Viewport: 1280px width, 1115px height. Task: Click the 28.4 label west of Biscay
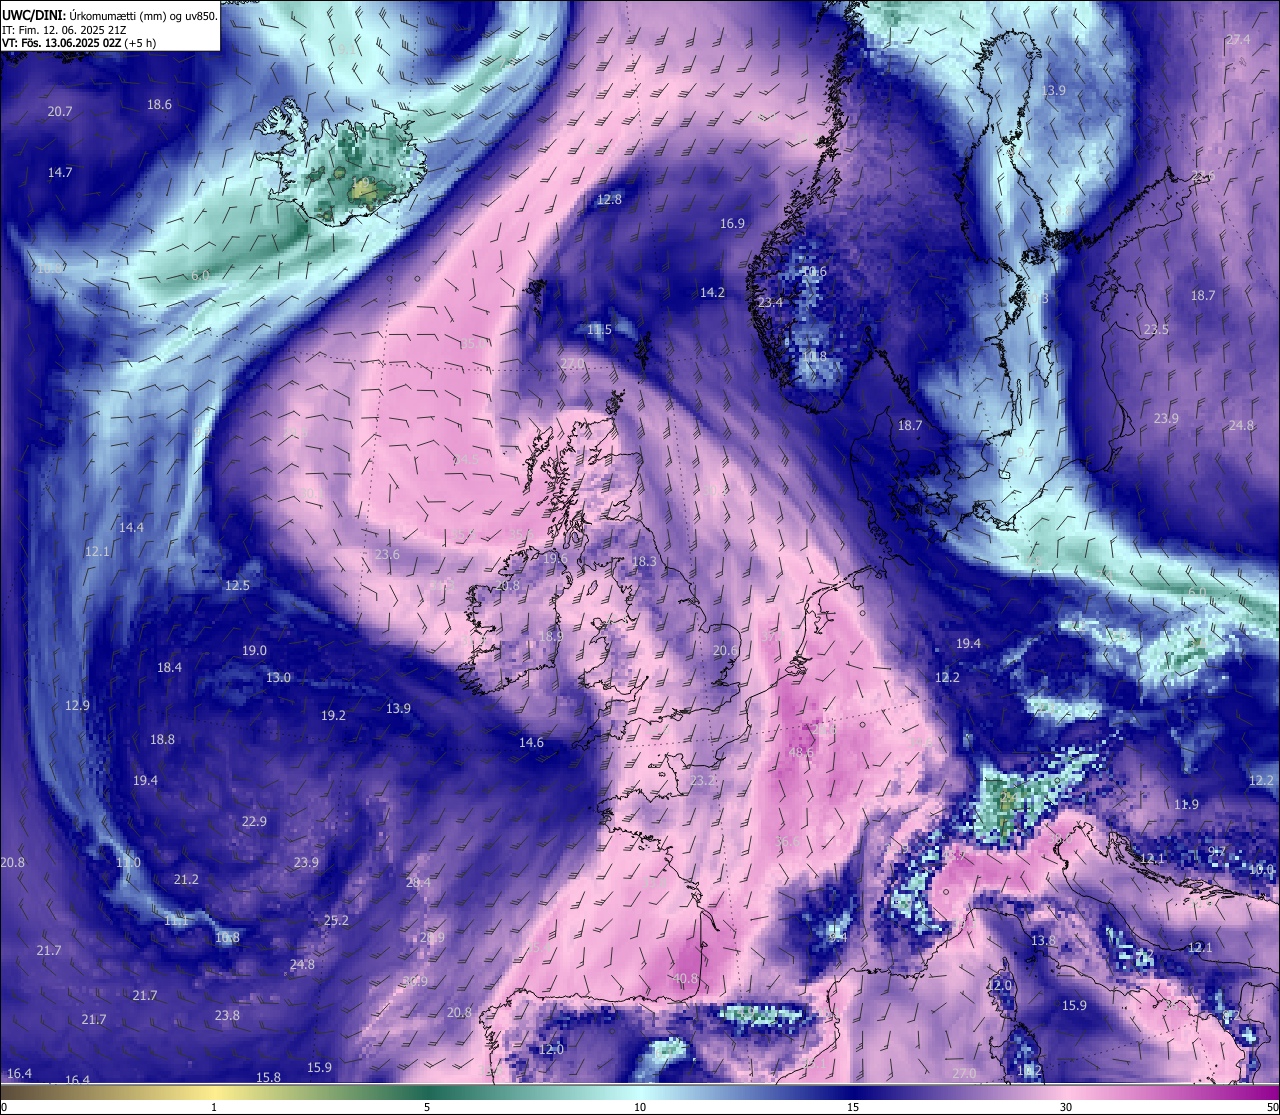[x=418, y=882]
